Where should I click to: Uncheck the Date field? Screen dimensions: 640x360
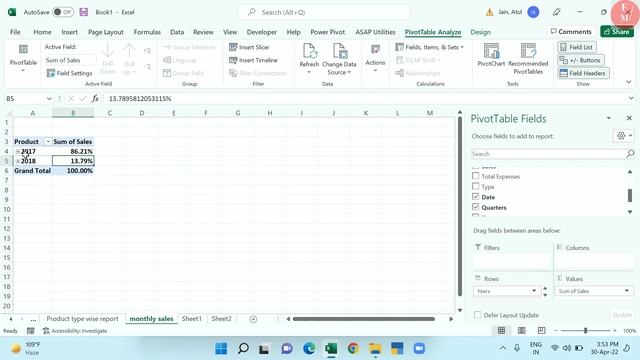coord(476,197)
